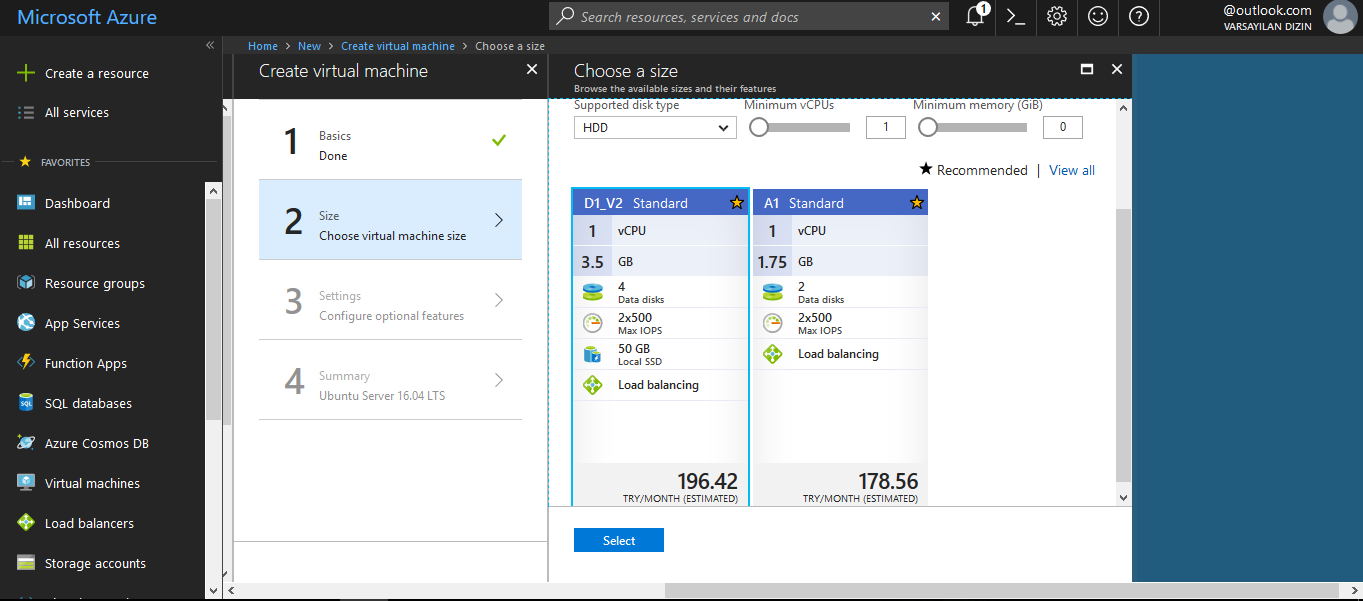Image resolution: width=1363 pixels, height=601 pixels.
Task: Open the help question mark icon
Action: 1138,16
